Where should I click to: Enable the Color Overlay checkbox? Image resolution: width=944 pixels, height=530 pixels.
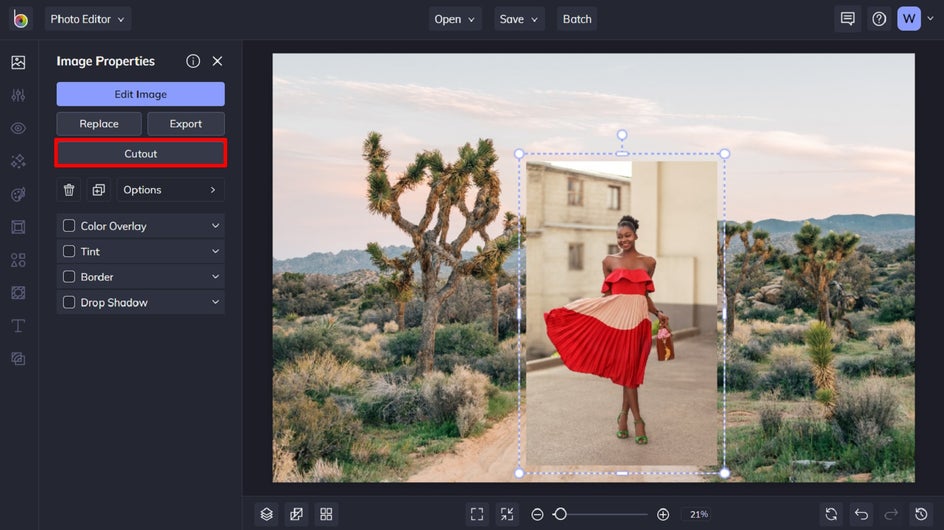point(69,226)
